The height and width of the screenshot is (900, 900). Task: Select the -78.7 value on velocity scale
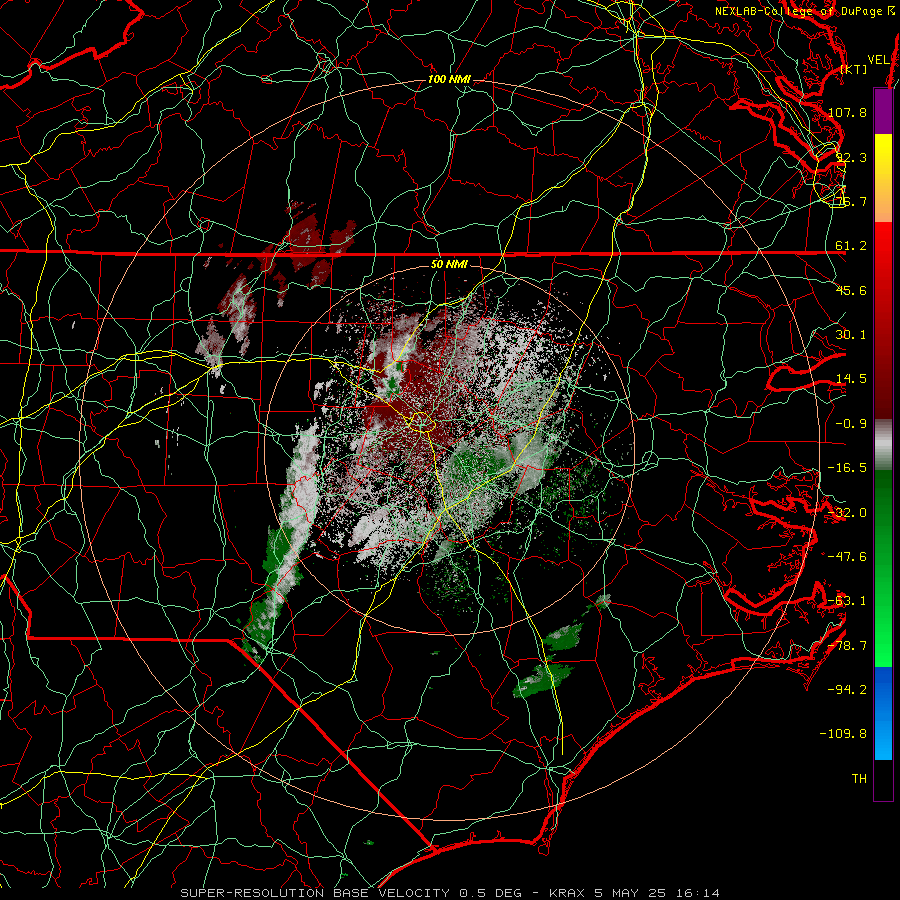(x=847, y=646)
